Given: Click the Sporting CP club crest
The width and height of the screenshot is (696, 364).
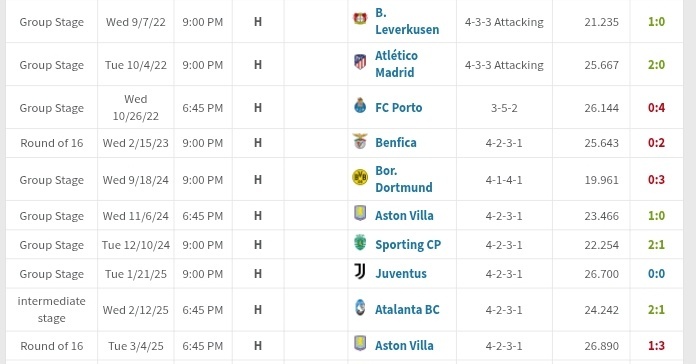Looking at the screenshot, I should 360,242.
